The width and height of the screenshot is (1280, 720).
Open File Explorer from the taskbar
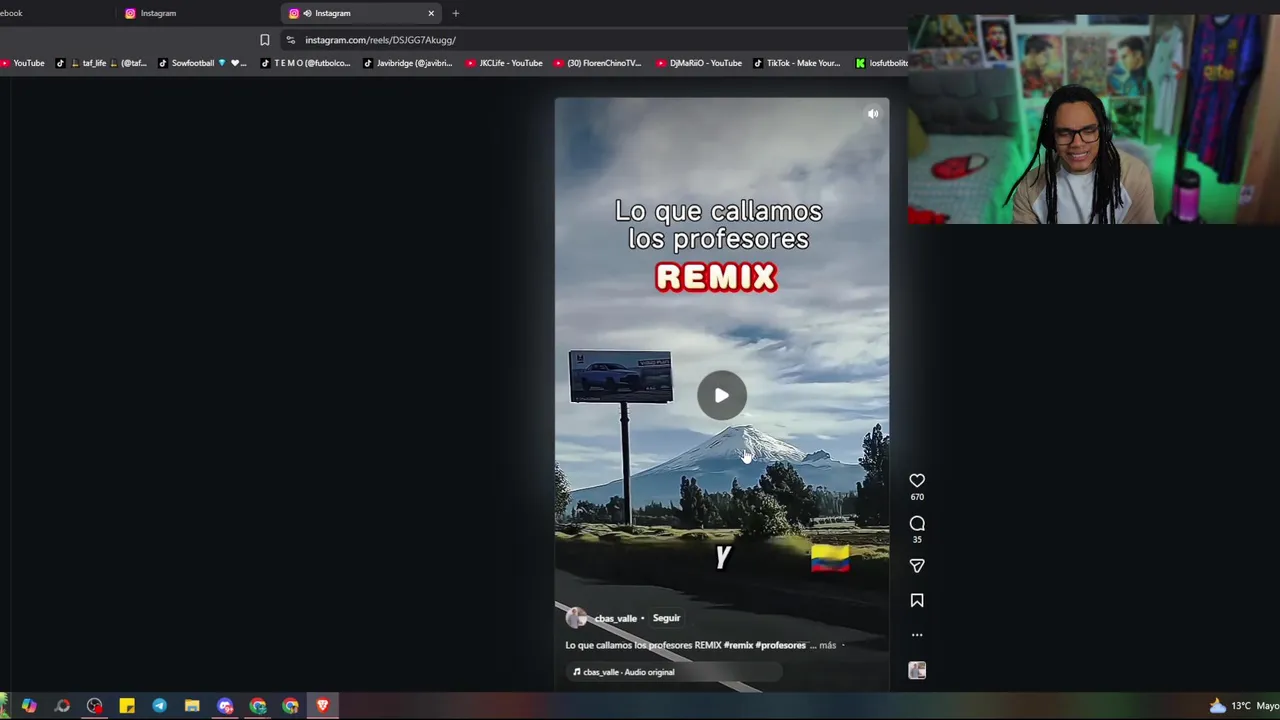point(192,706)
